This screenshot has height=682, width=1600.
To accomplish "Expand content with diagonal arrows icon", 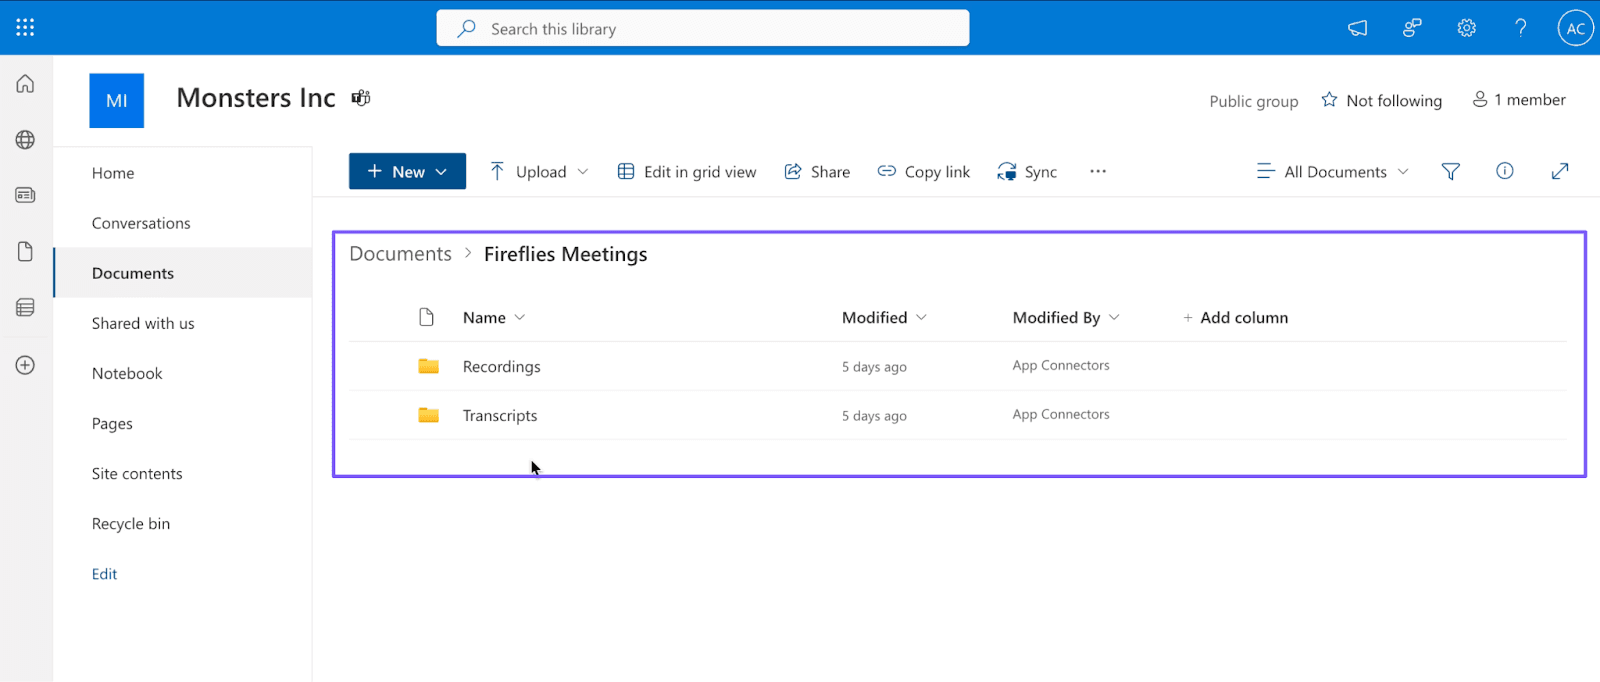I will click(1560, 172).
